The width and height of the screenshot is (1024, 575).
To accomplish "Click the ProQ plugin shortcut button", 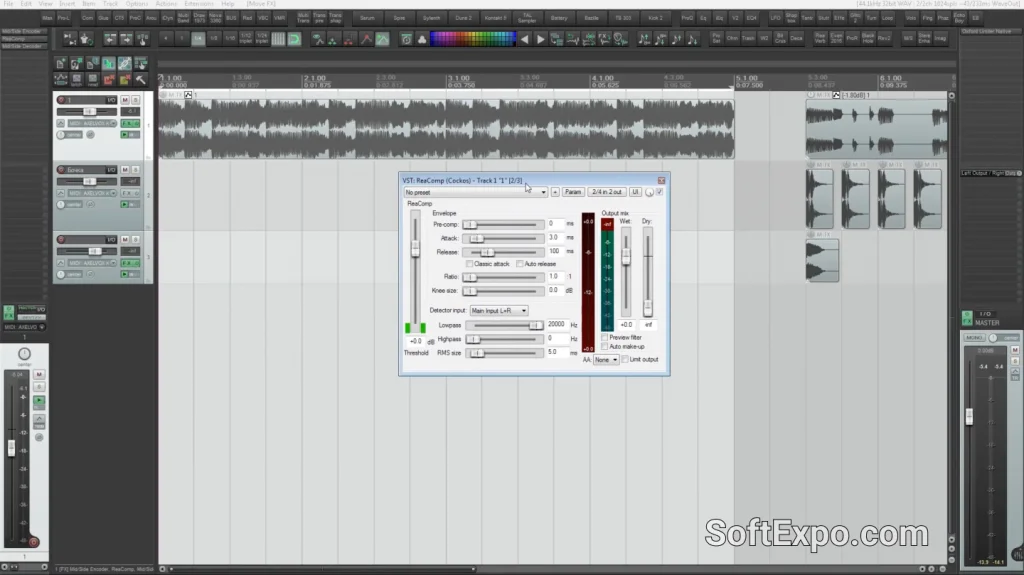I will 687,18.
